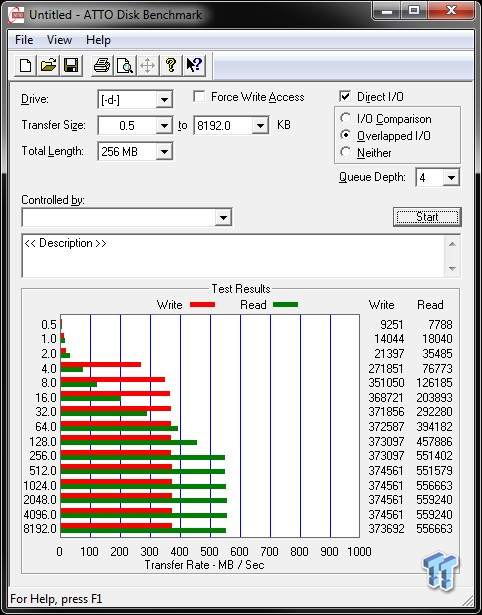Enable the Force Write Access checkbox
The image size is (482, 615).
click(x=199, y=96)
